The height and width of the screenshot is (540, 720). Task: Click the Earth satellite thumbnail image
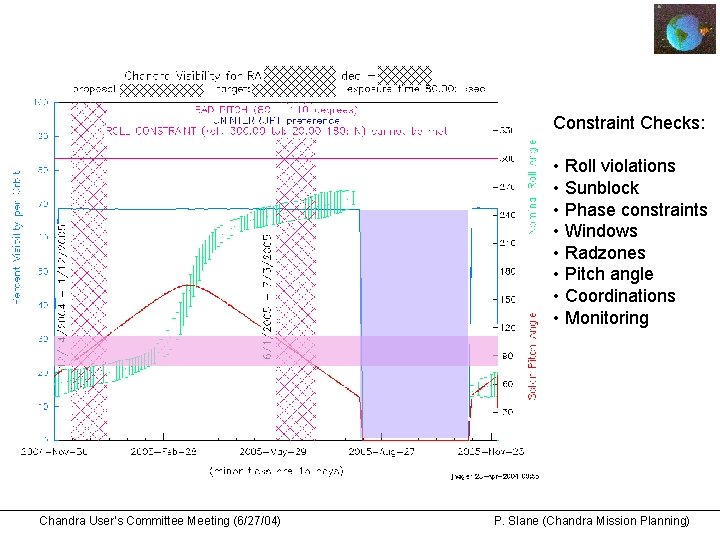pyautogui.click(x=685, y=29)
